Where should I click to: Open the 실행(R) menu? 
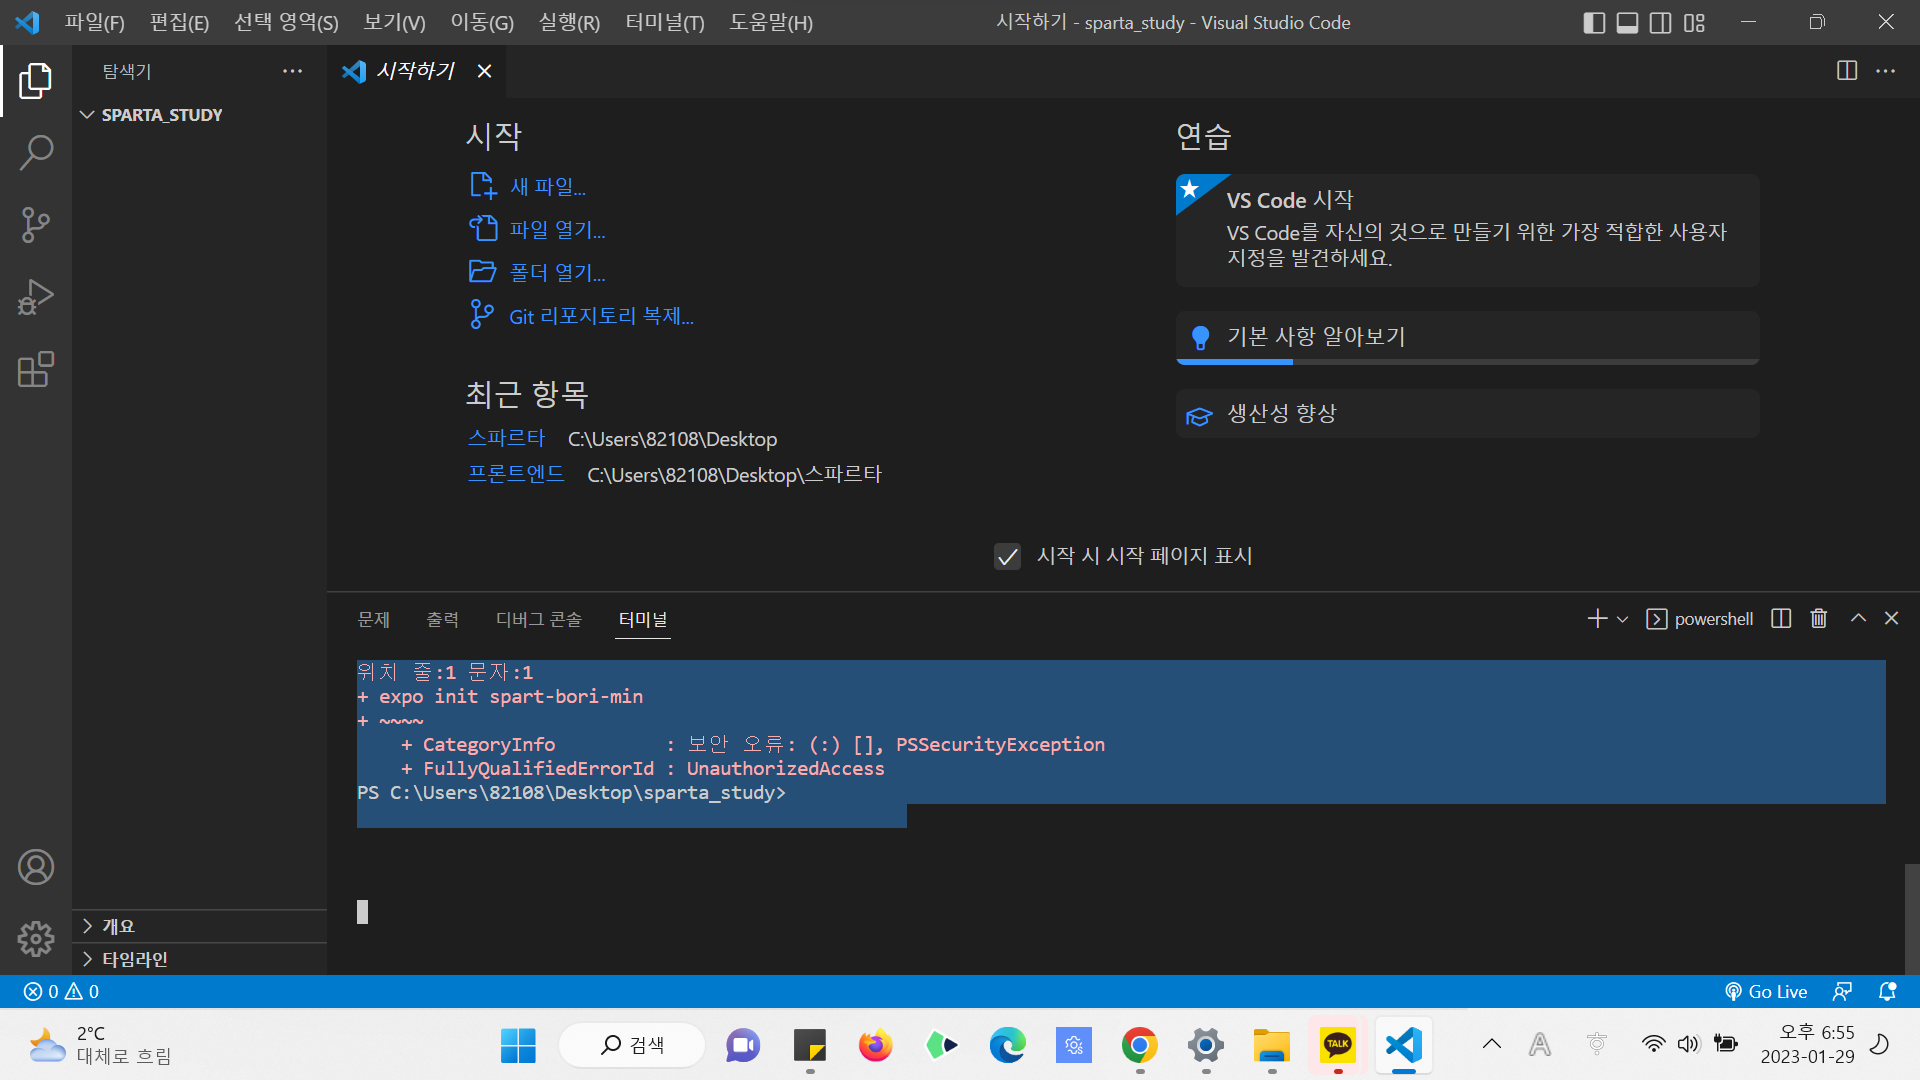(569, 22)
